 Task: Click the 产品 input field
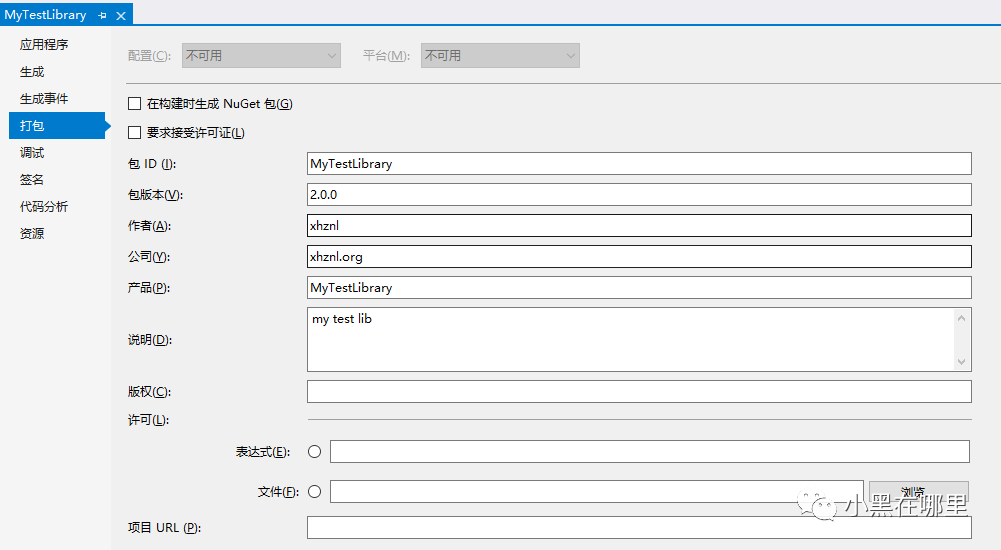click(639, 287)
